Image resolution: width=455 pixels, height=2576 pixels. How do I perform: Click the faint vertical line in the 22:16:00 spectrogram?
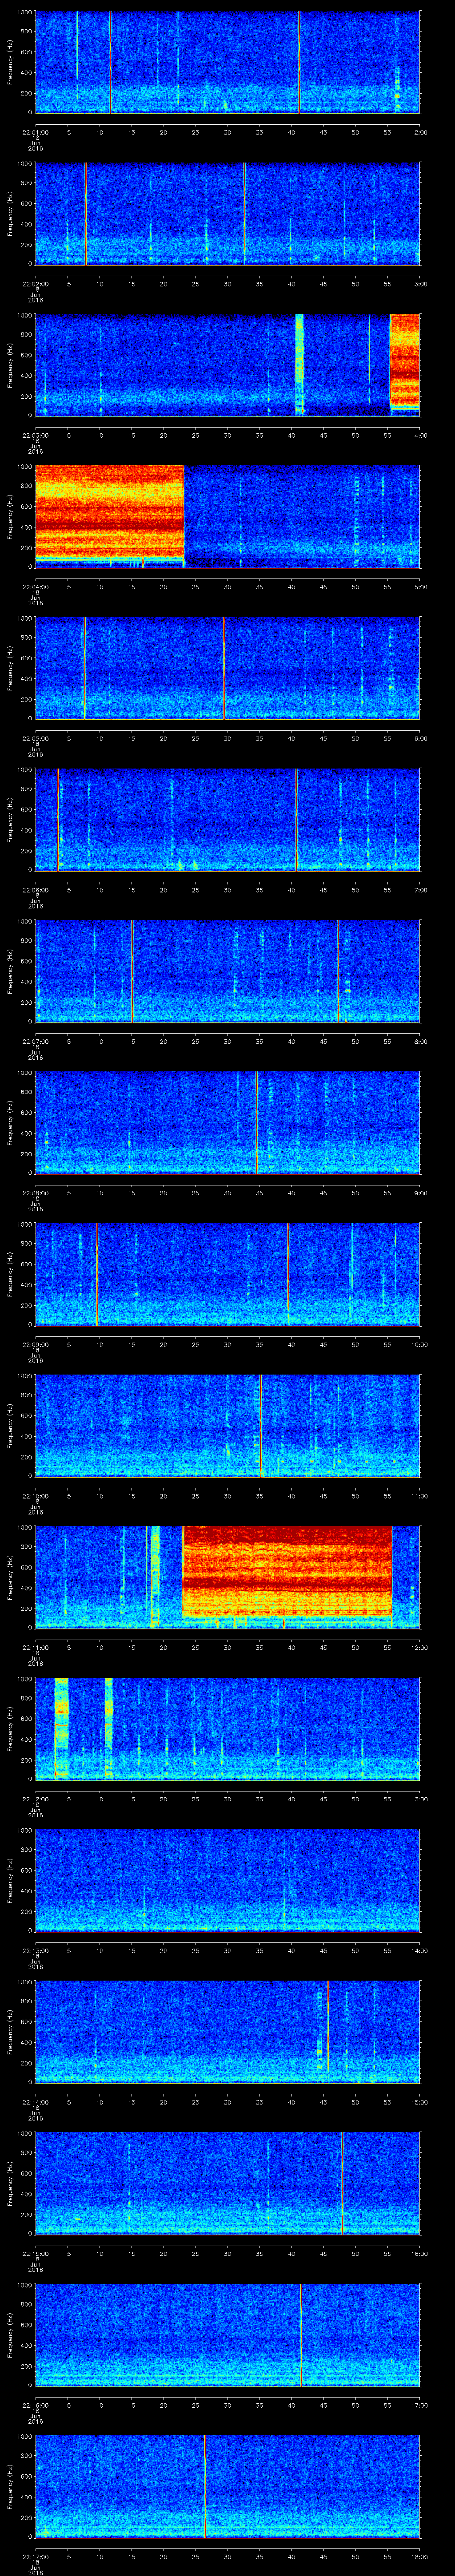[300, 2333]
